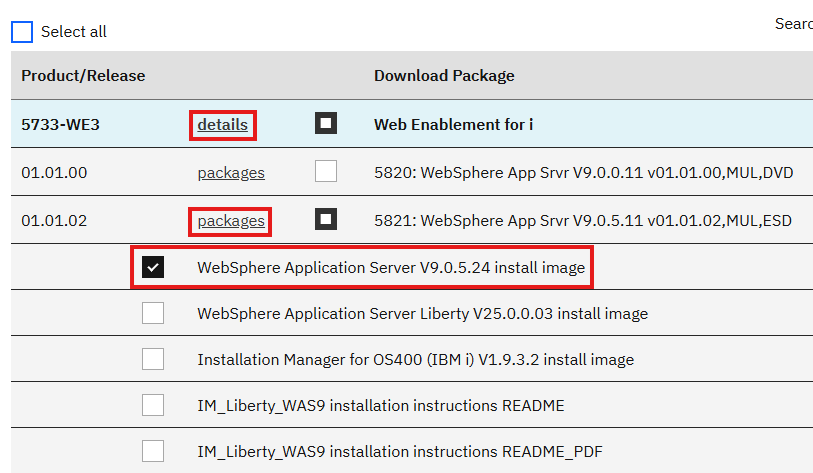The image size is (813, 473).
Task: Uncheck the WebSphere Application Server V9.0.5.24 checkbox
Action: [x=153, y=267]
